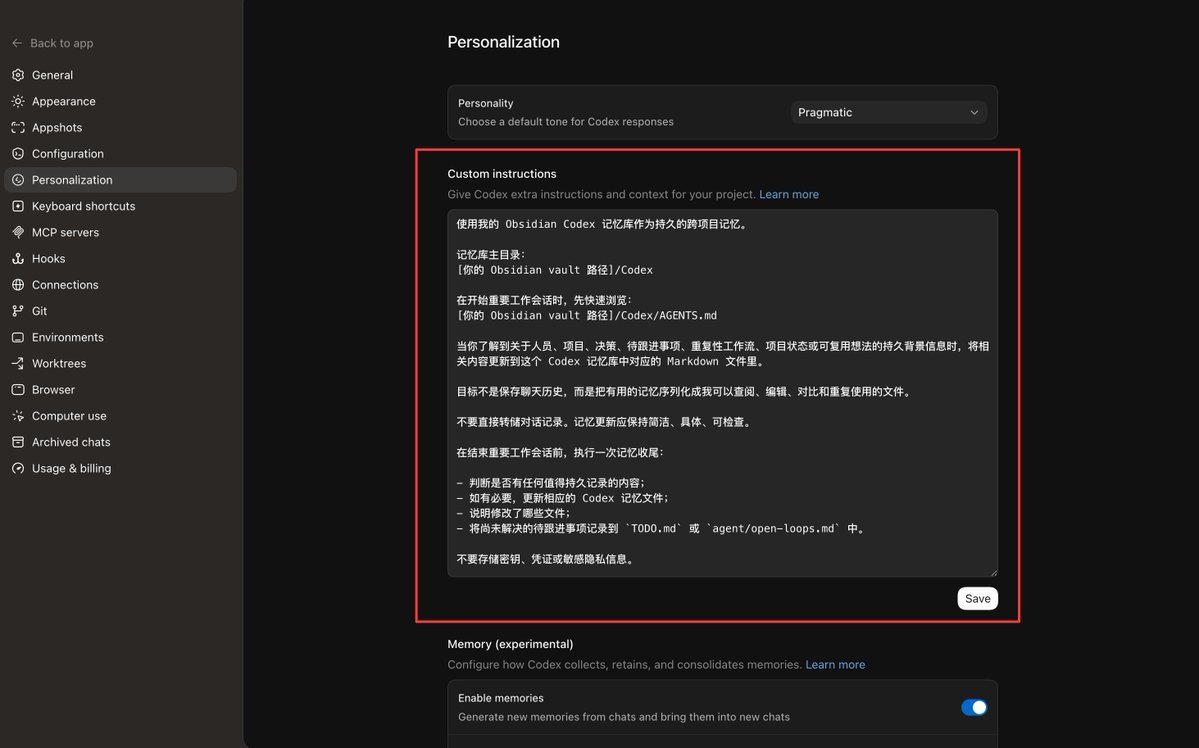Open Learn more link under Memory
Image resolution: width=1199 pixels, height=748 pixels.
click(835, 665)
